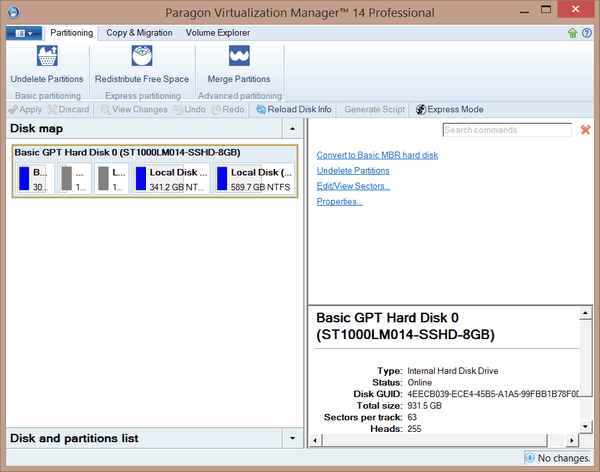Click the disk info scroll down arrow

coord(585,426)
